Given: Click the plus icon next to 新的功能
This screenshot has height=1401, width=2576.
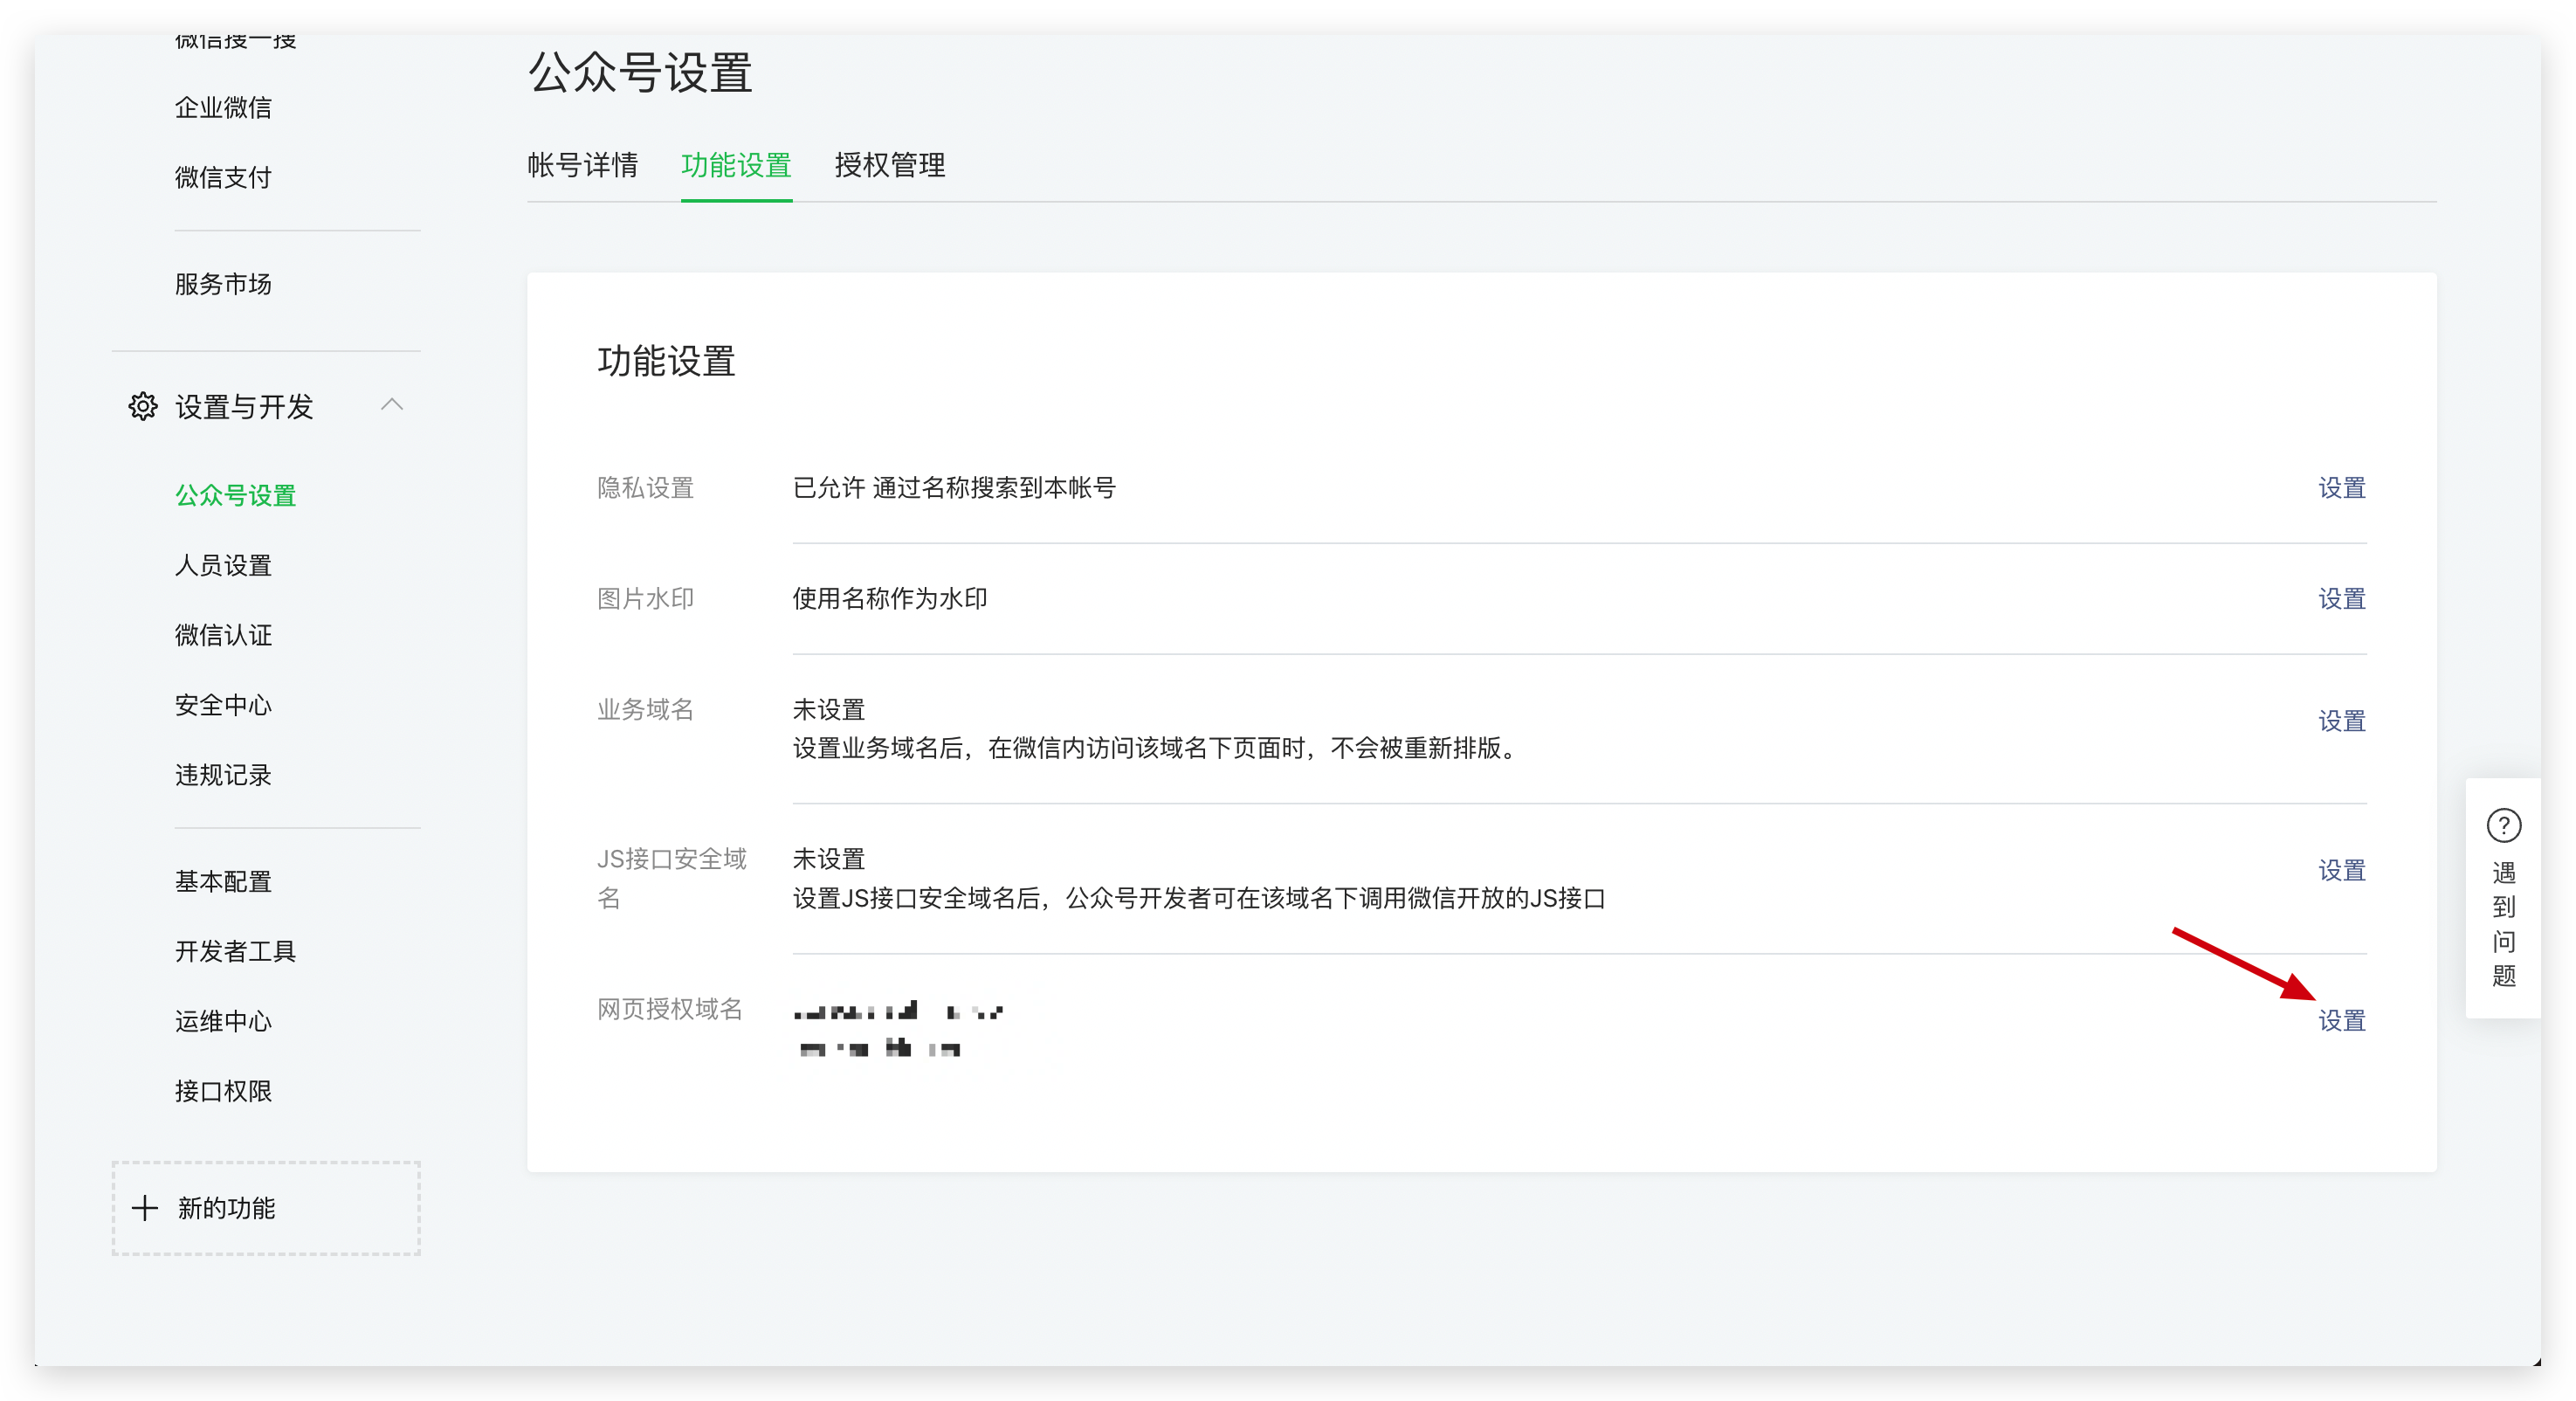Looking at the screenshot, I should coord(147,1208).
